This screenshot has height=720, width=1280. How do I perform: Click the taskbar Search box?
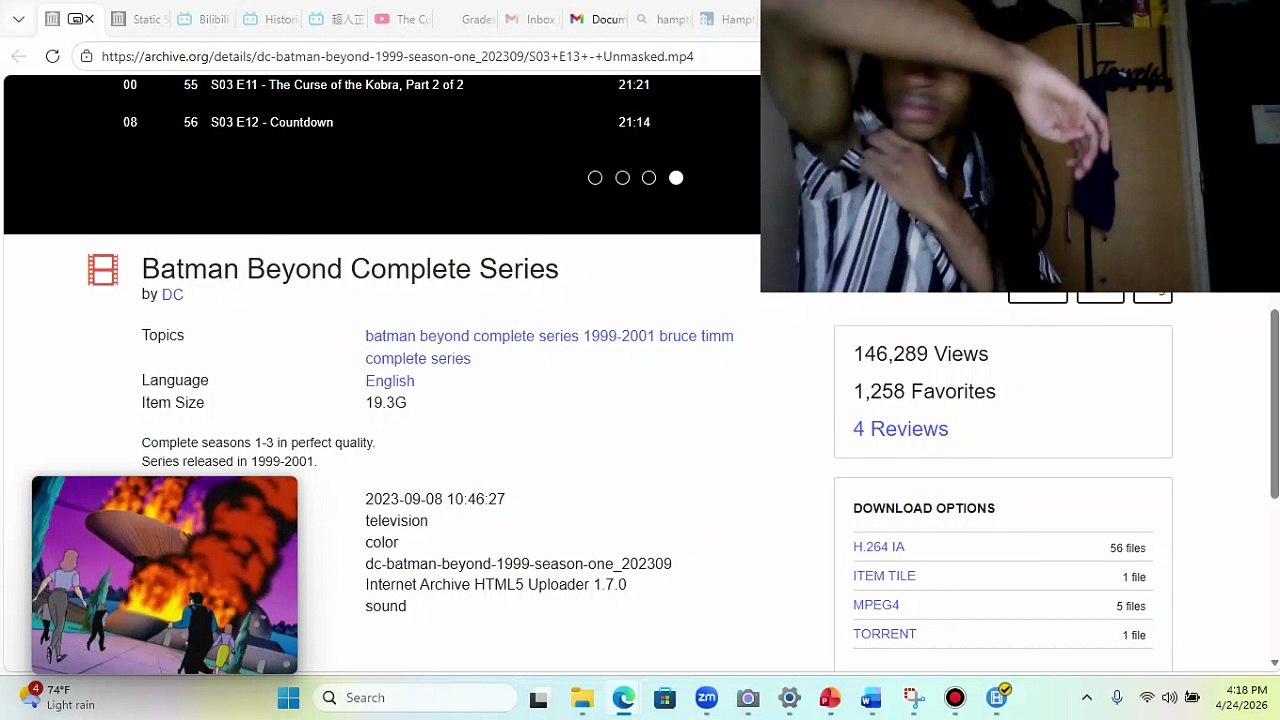(x=416, y=698)
